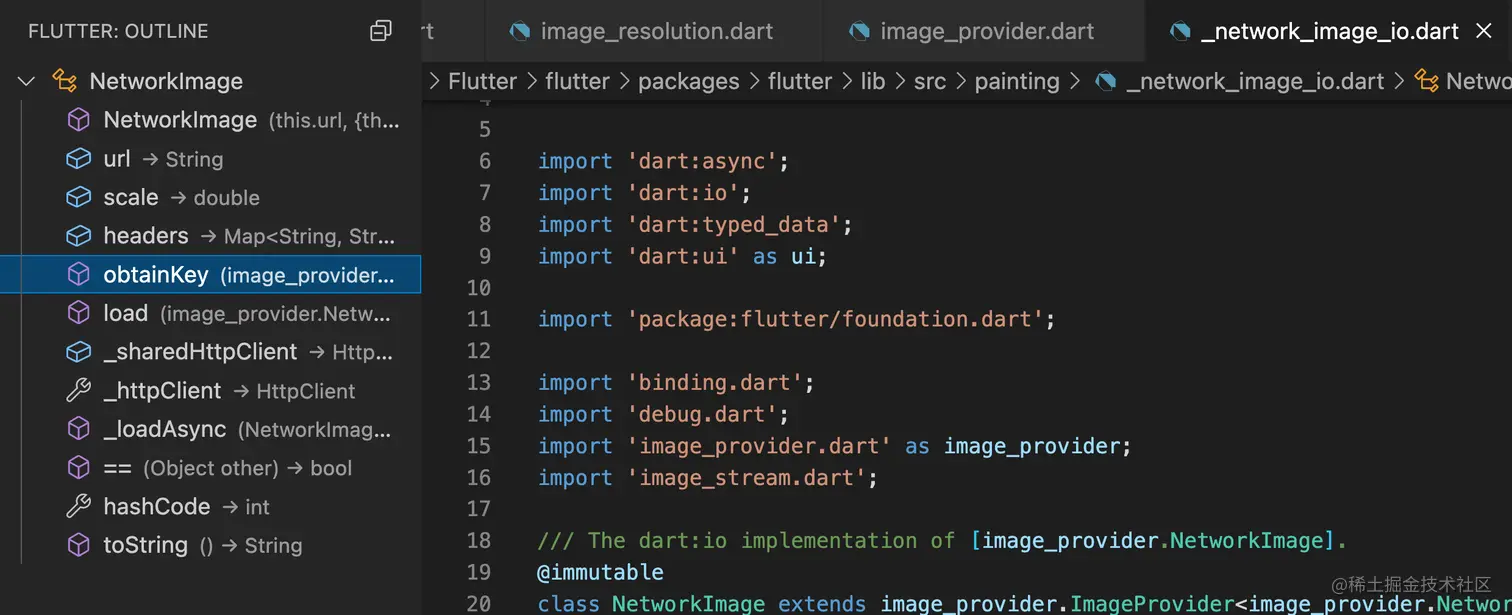Image resolution: width=1512 pixels, height=615 pixels.
Task: Click the Dart file icon in breadcrumb
Action: [1106, 81]
